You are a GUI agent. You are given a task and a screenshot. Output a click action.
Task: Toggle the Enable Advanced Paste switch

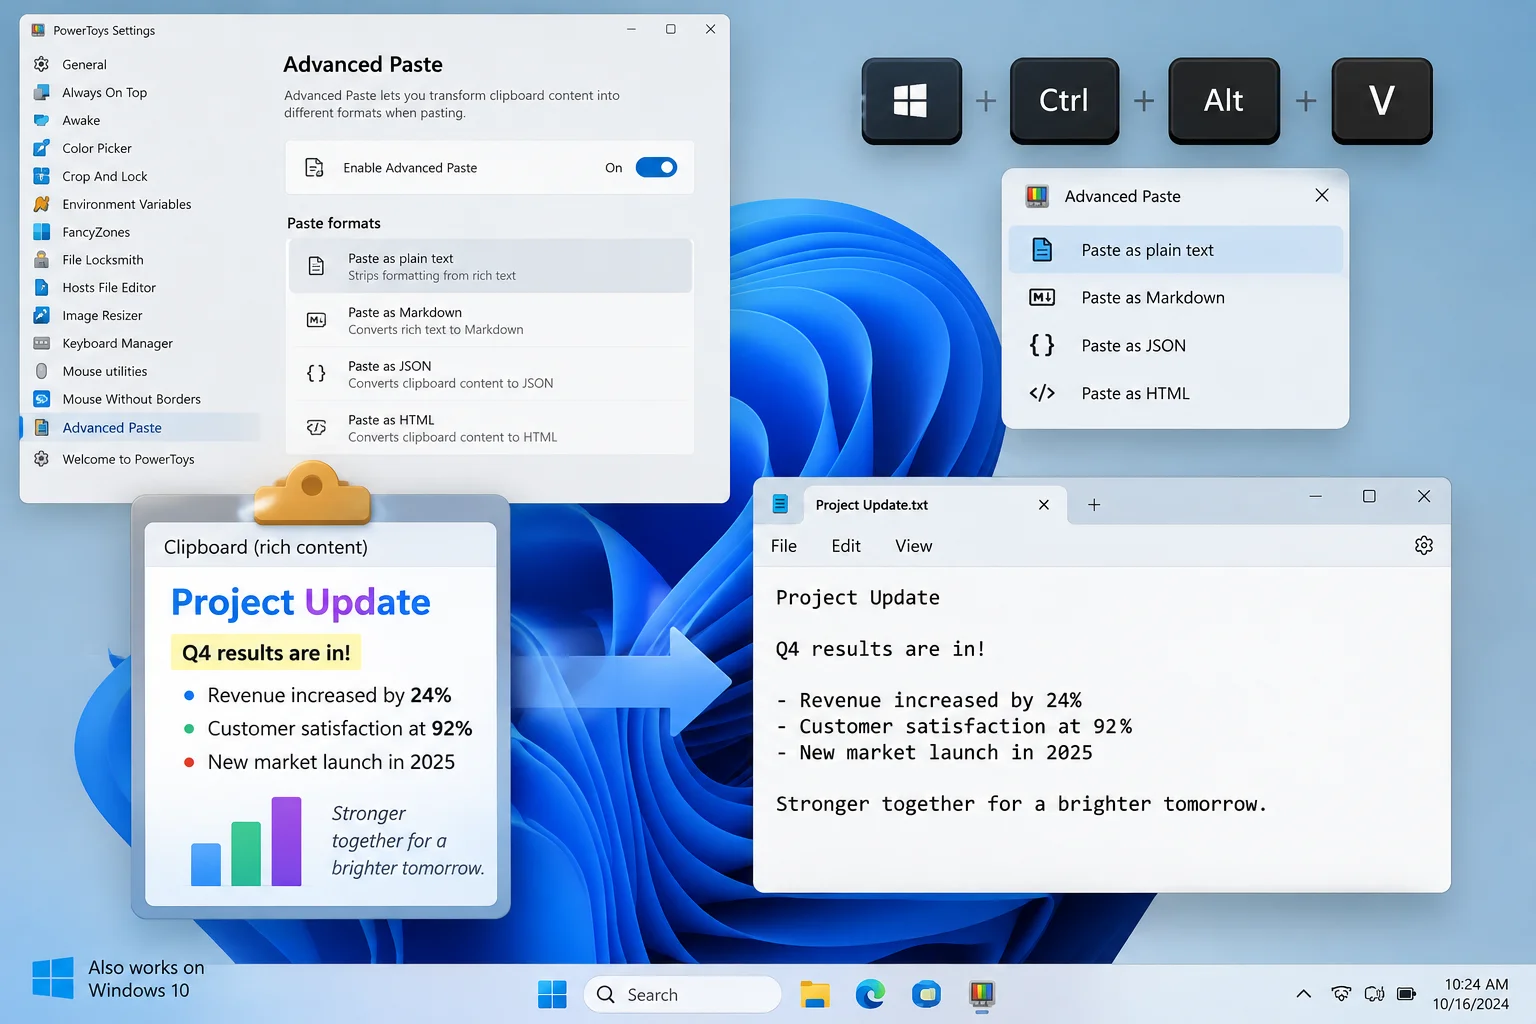click(x=656, y=168)
